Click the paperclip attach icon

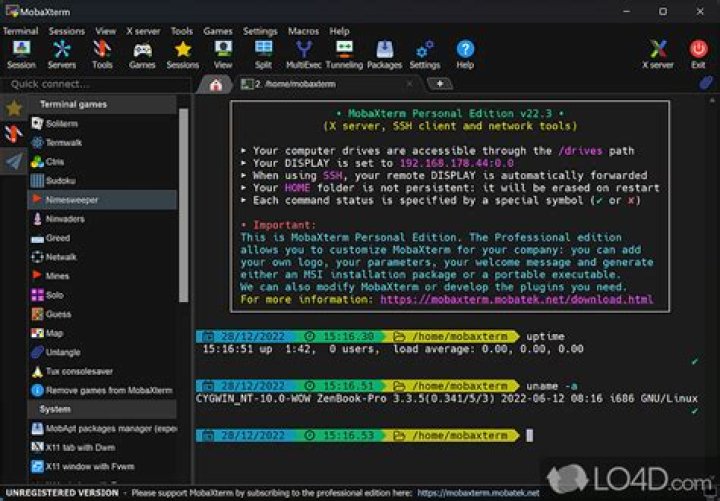click(x=706, y=83)
